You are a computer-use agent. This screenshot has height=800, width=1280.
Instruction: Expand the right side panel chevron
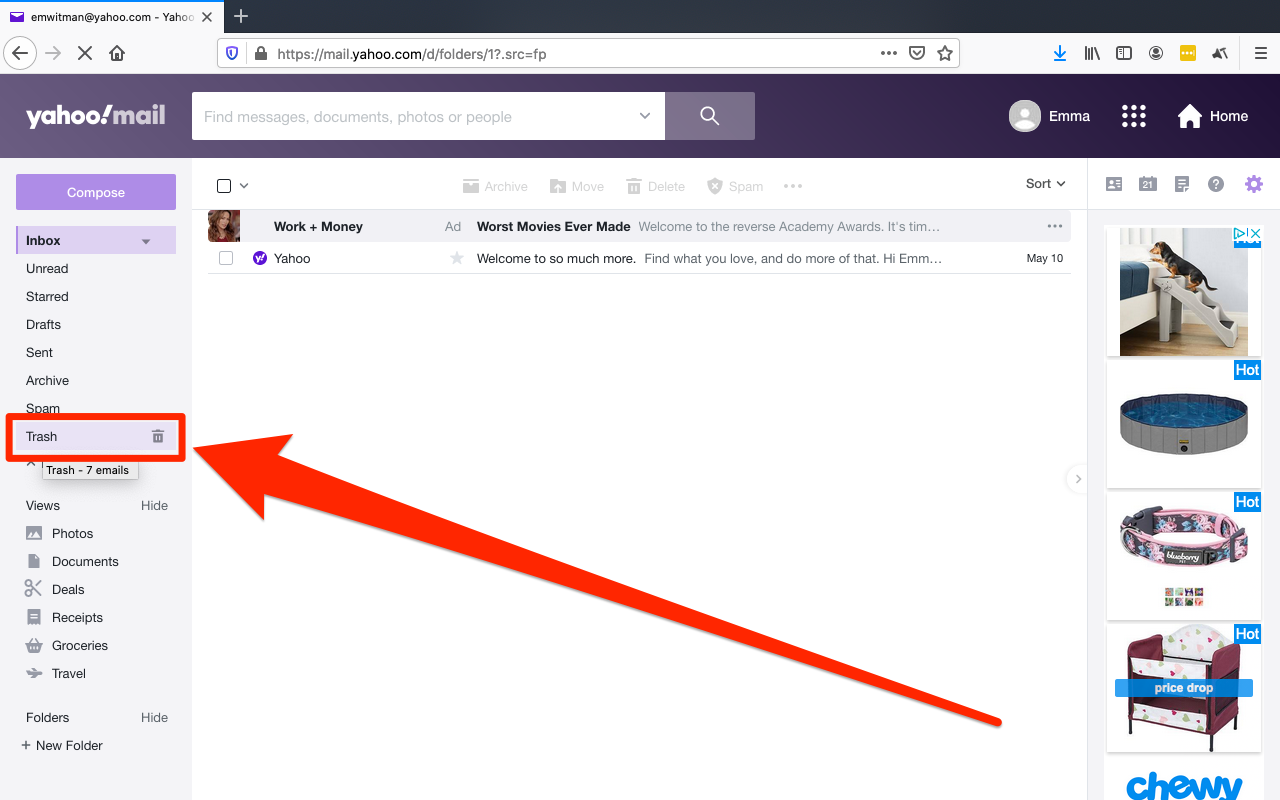(x=1078, y=479)
